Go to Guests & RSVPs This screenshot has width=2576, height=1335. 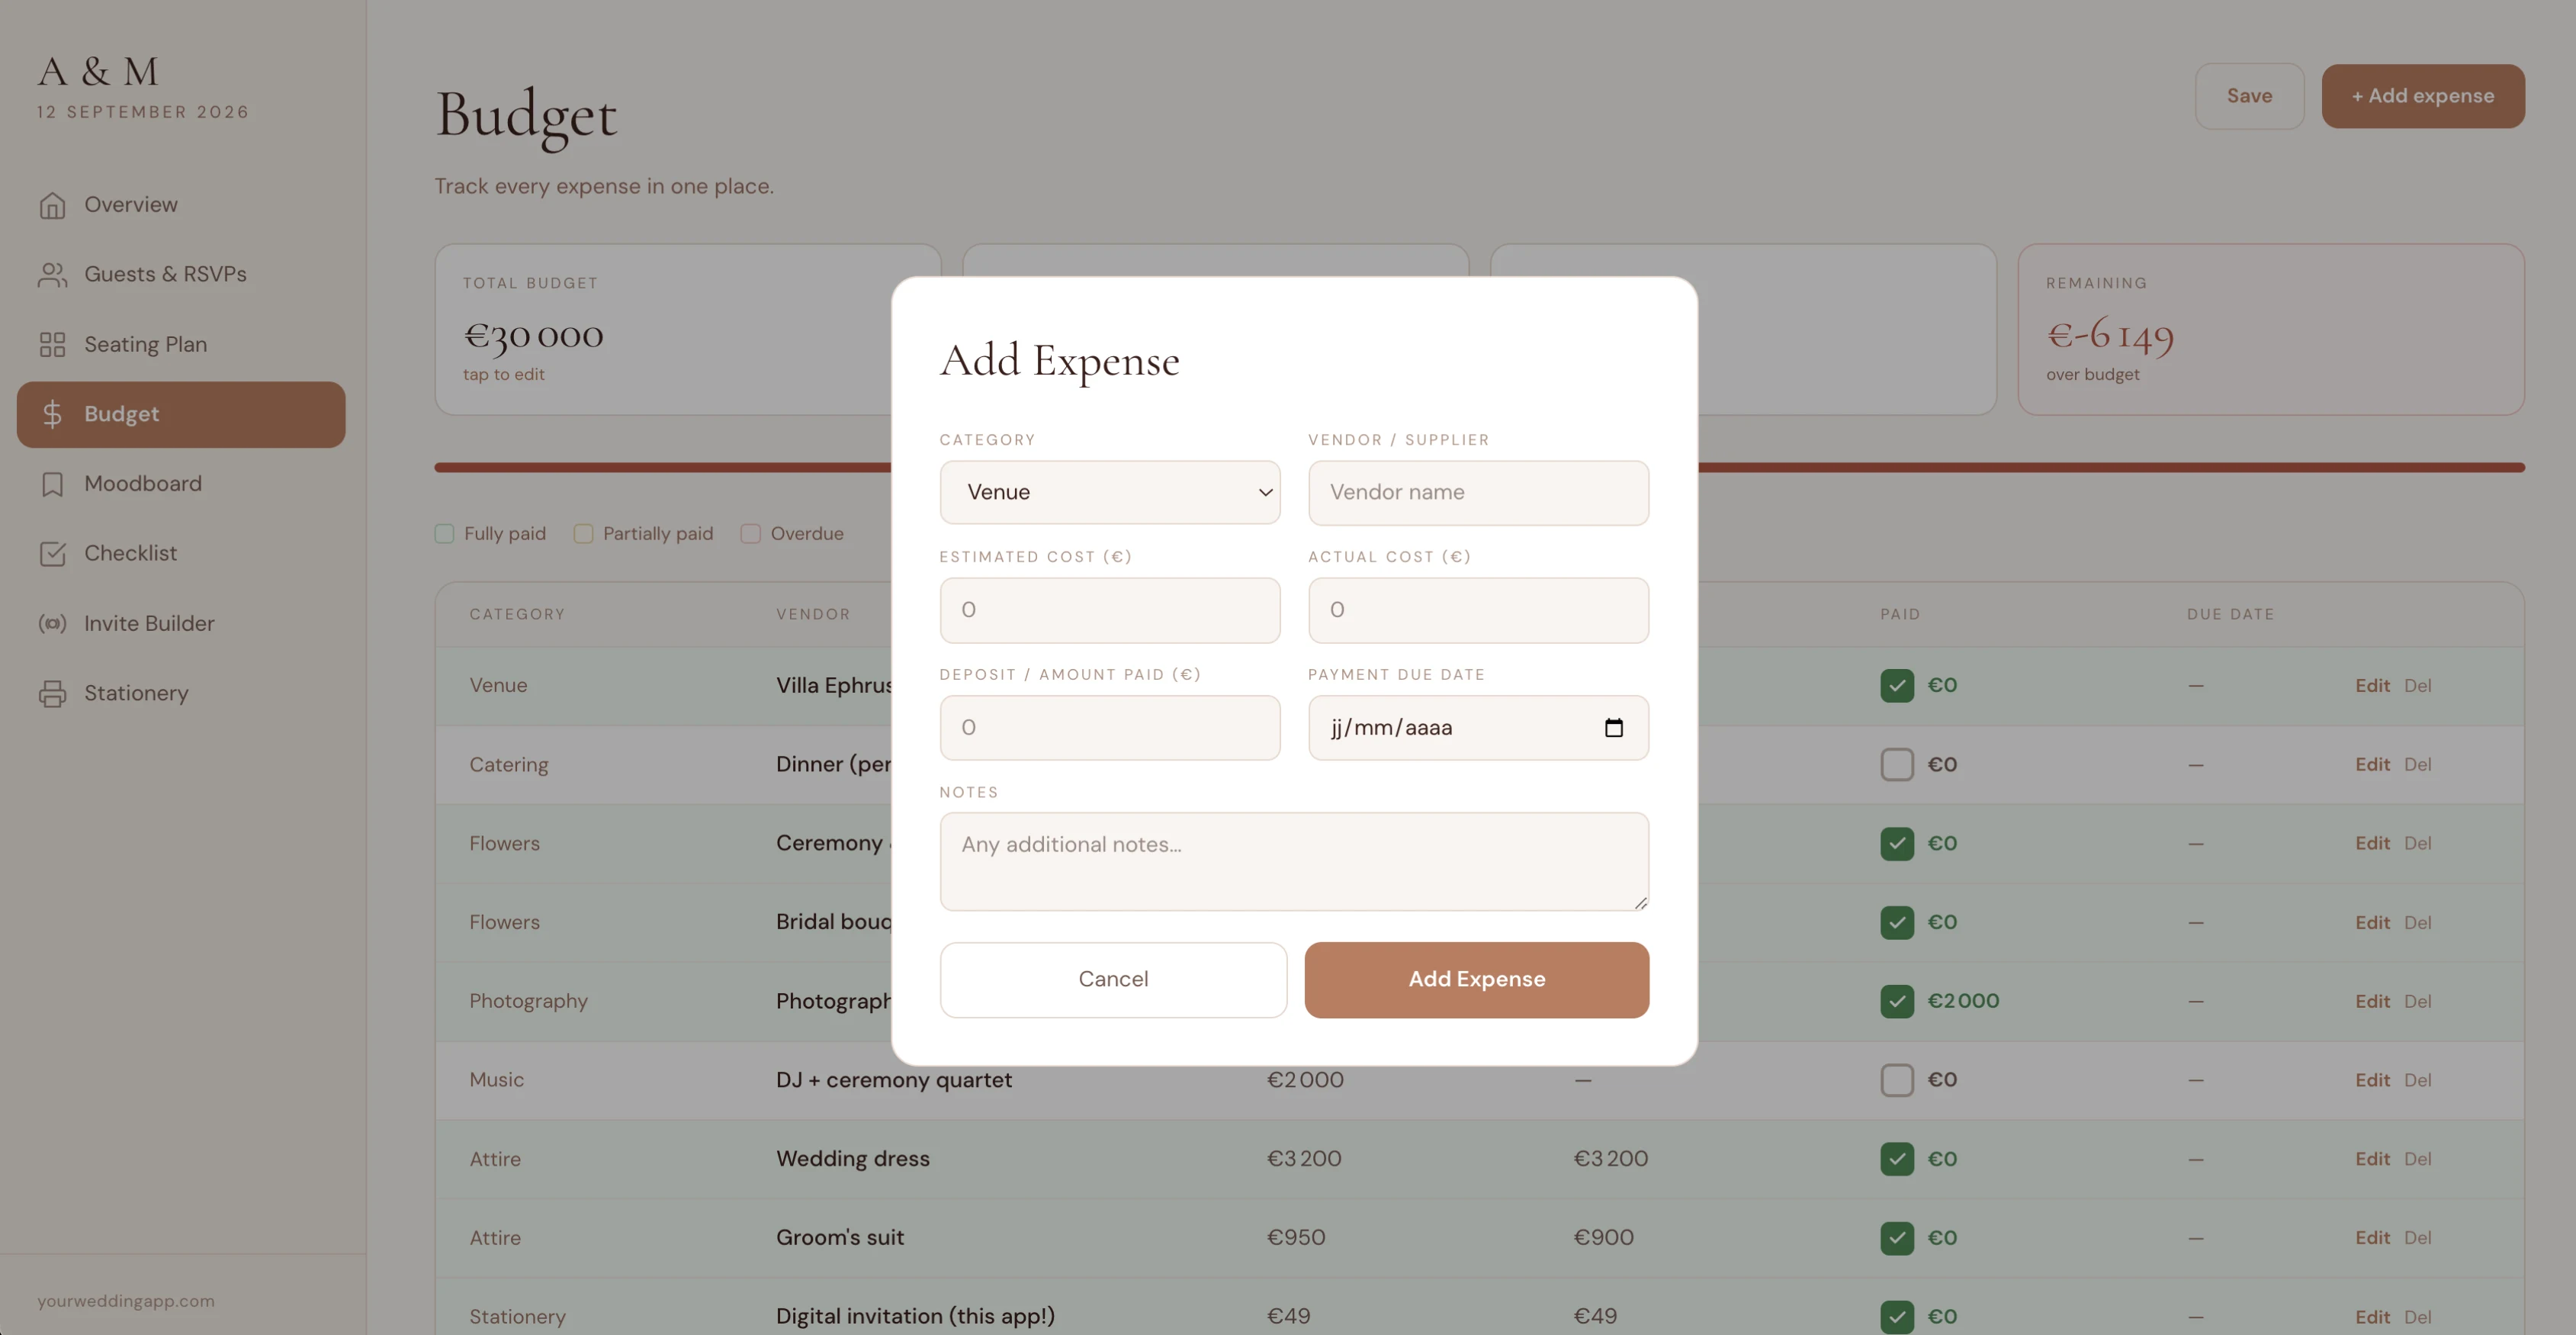(x=181, y=275)
